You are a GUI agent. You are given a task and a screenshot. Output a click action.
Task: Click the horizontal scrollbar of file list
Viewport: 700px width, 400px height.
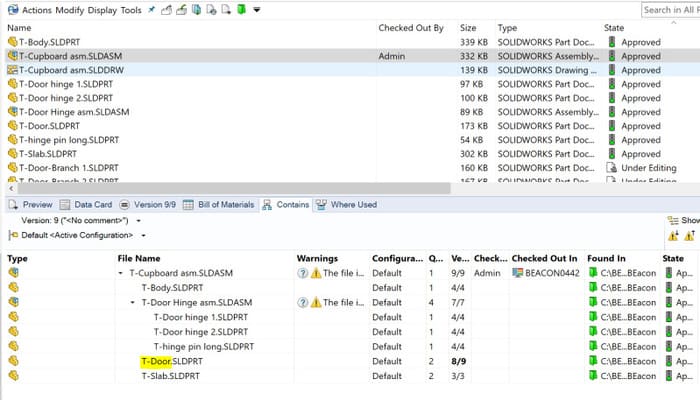tap(232, 188)
